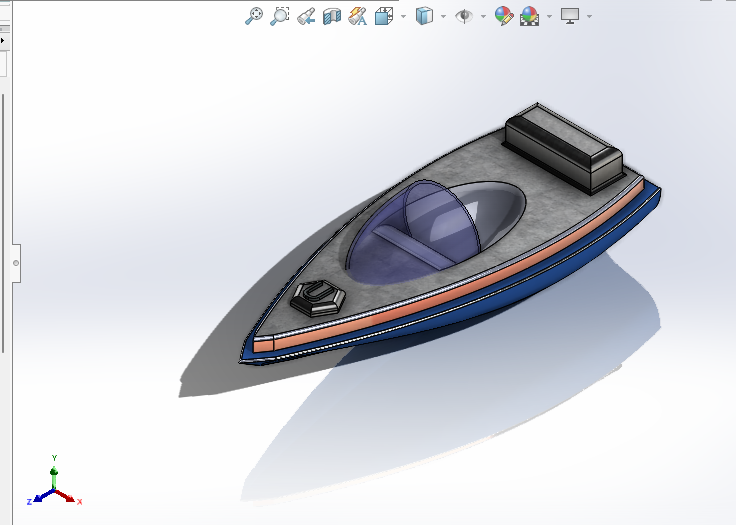Expand the Apply Scene dropdown arrow

coord(549,16)
